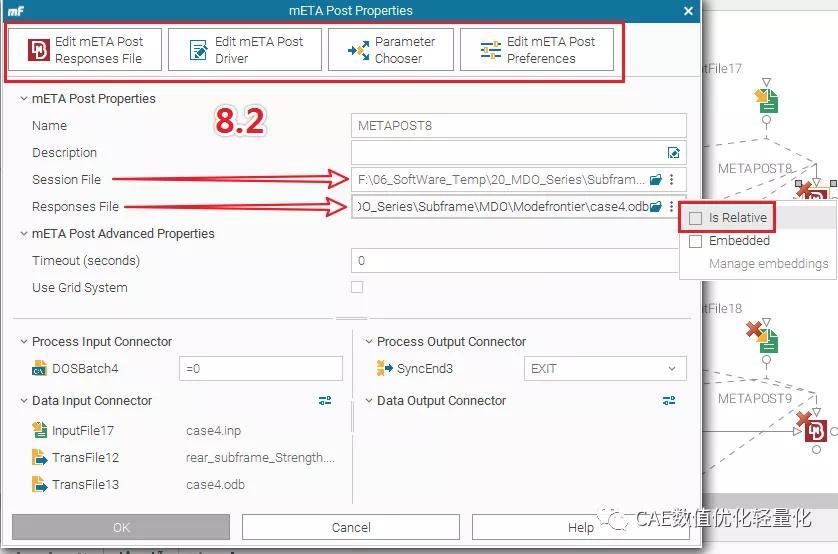Open Edit mETA Post Driver

click(x=245, y=50)
